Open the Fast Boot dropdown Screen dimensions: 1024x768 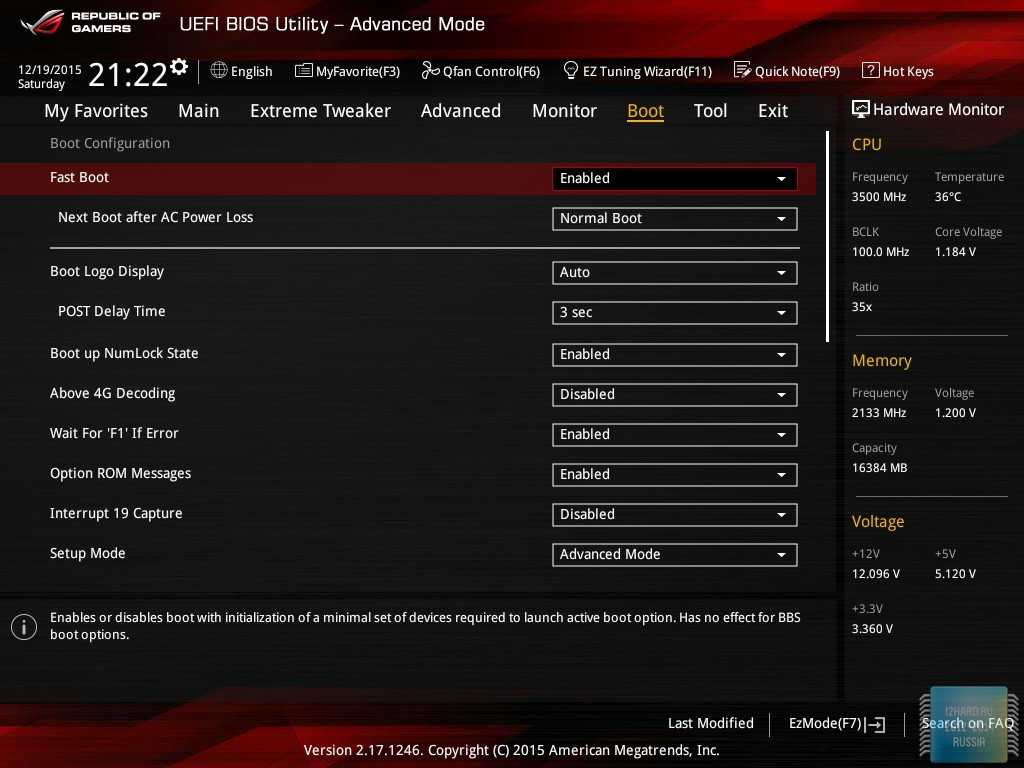coord(674,179)
